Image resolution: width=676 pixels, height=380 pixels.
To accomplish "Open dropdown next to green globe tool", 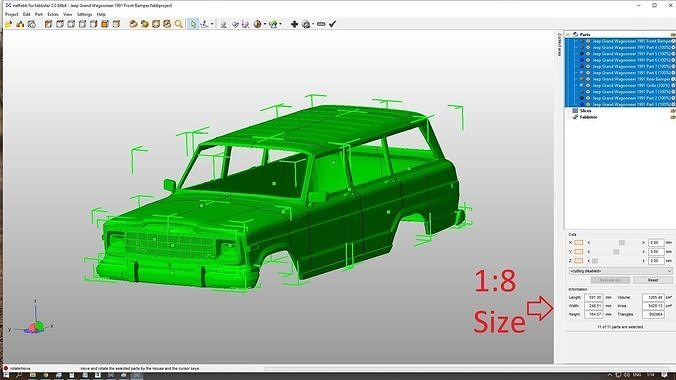I will point(281,24).
